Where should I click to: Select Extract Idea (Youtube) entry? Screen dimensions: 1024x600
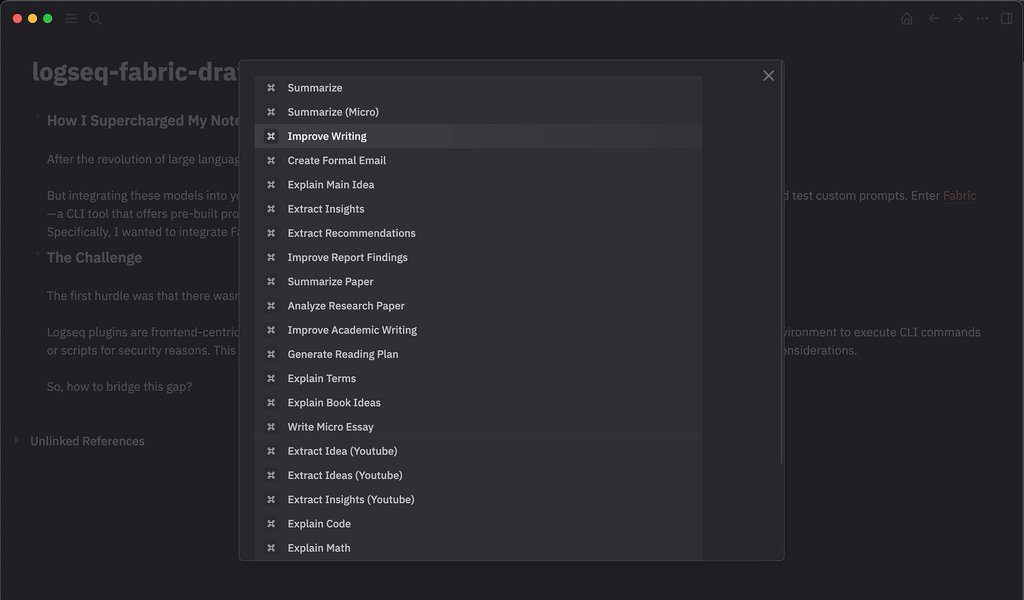478,450
